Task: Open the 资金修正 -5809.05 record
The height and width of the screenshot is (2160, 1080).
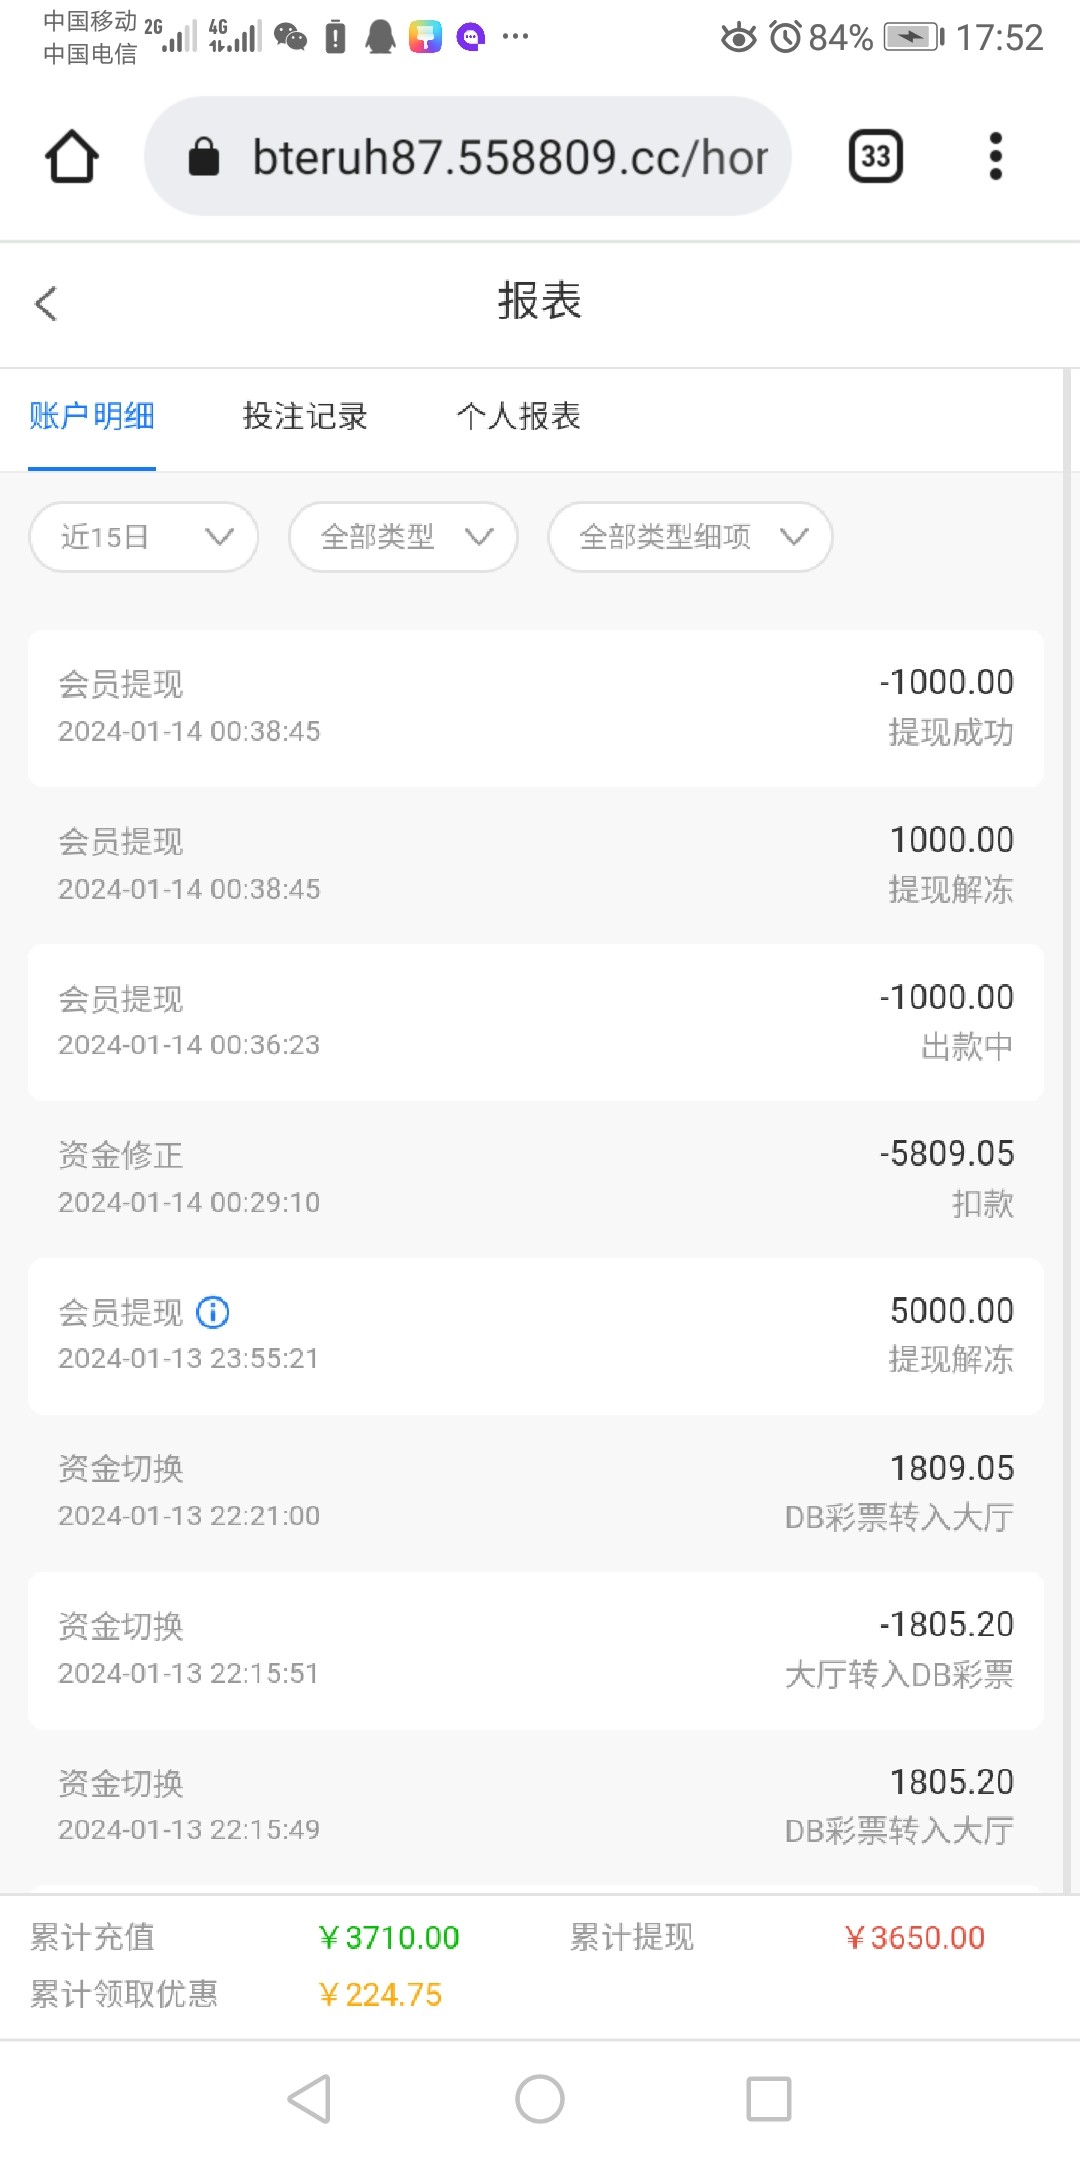Action: tap(536, 1178)
